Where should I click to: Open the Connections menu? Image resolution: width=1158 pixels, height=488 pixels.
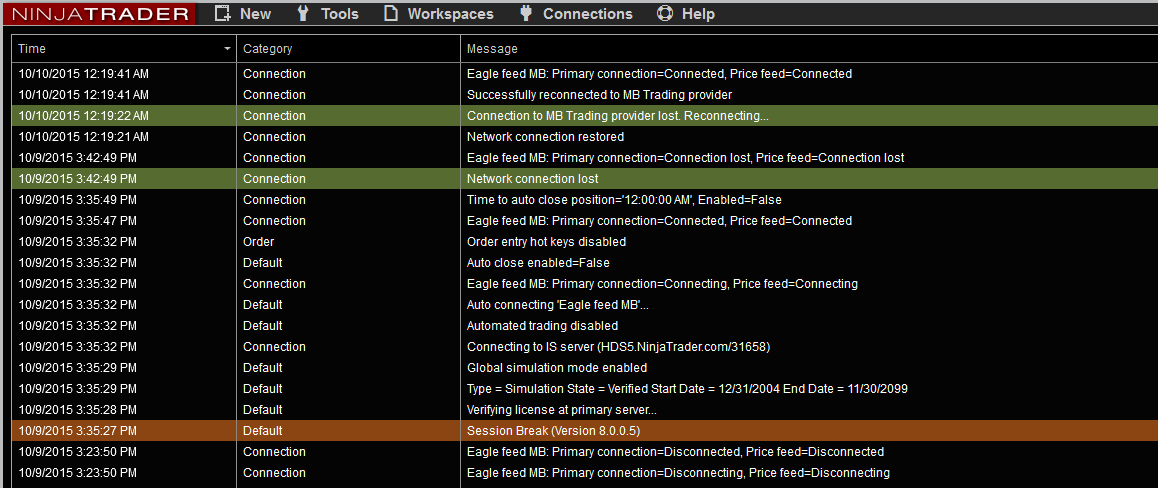tap(588, 14)
